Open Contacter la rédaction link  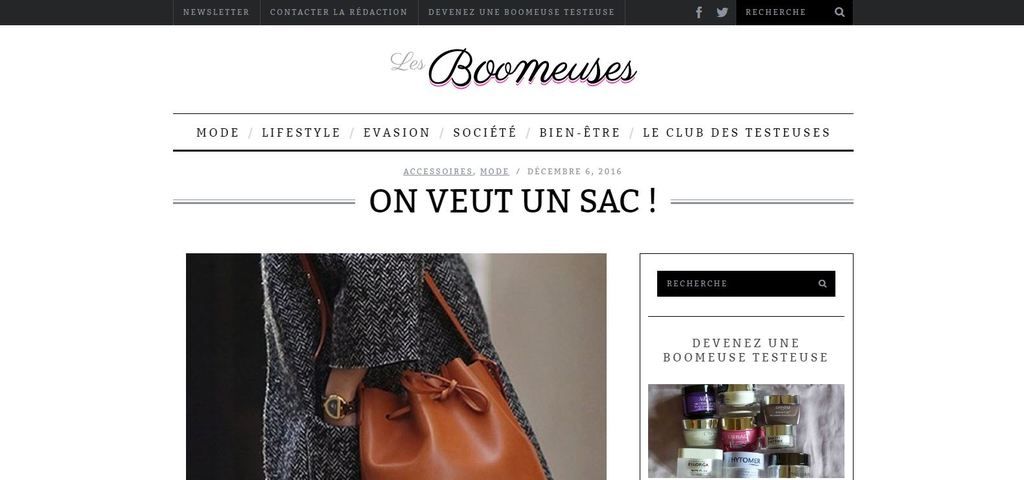(338, 12)
